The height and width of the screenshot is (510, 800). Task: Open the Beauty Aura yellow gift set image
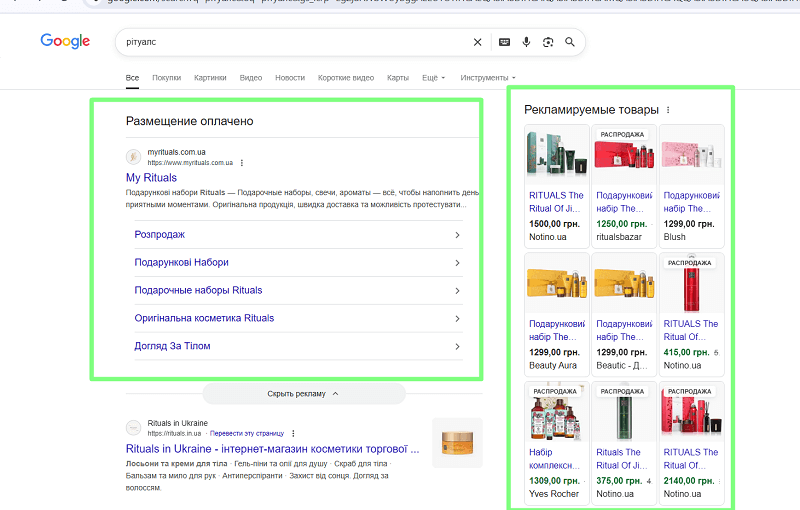(557, 284)
